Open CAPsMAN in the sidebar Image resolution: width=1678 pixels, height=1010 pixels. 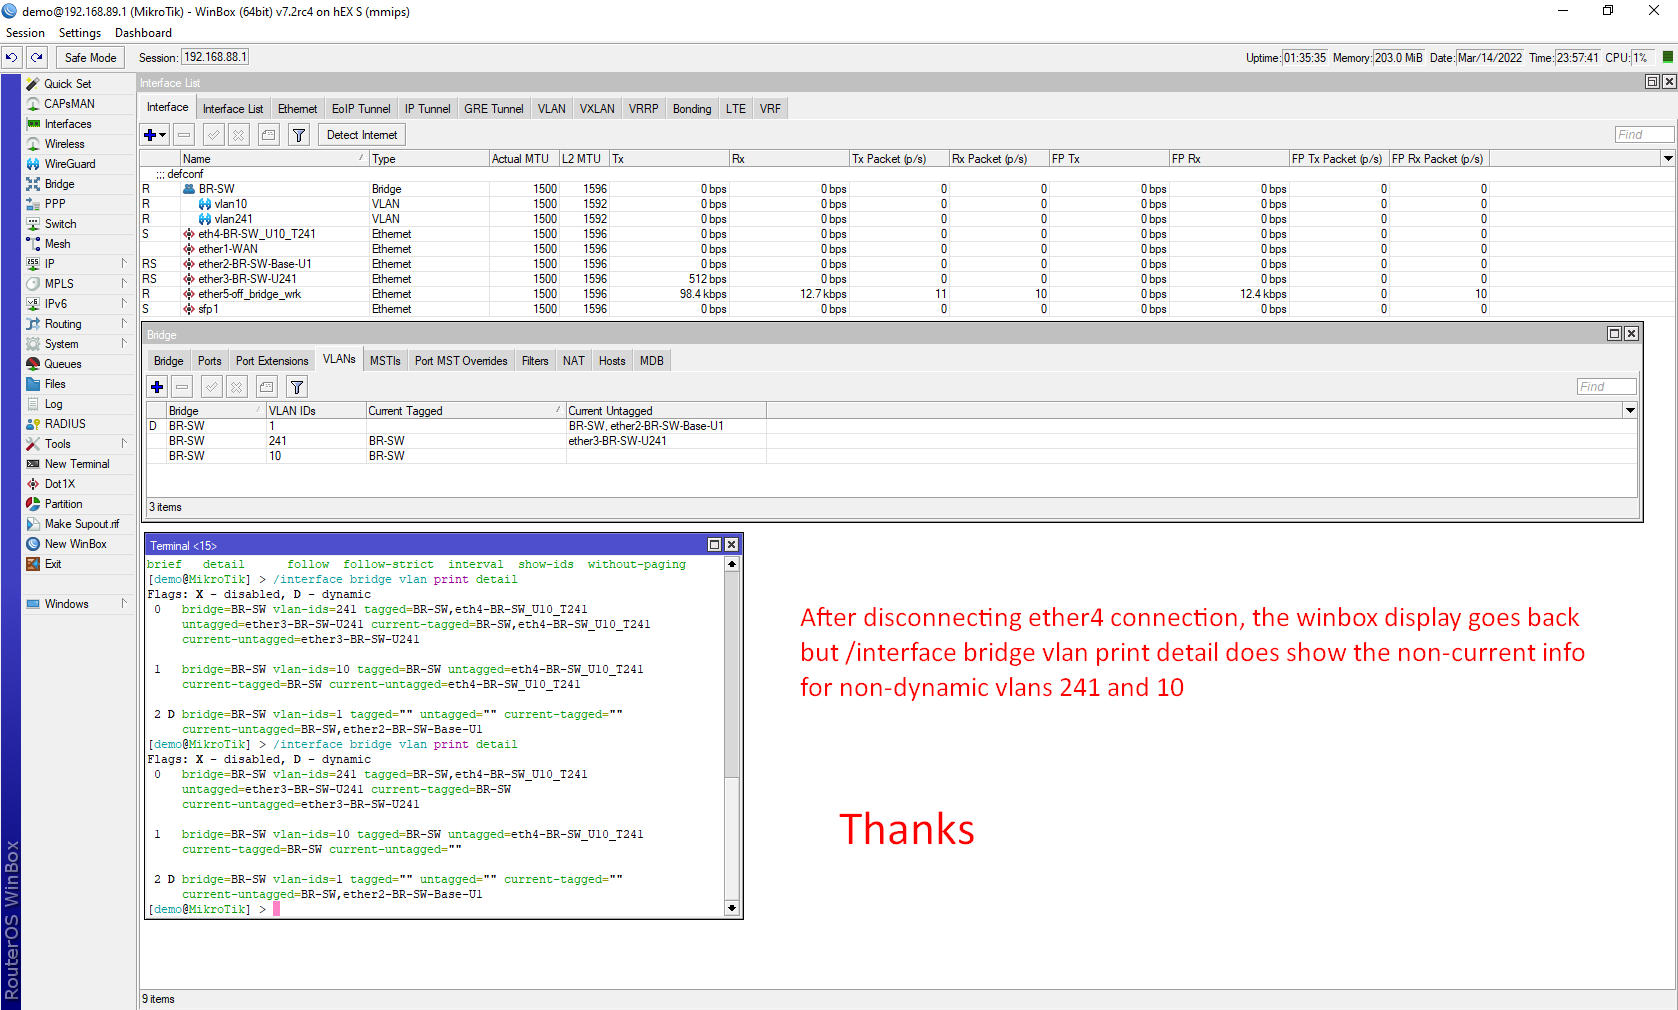[x=69, y=104]
